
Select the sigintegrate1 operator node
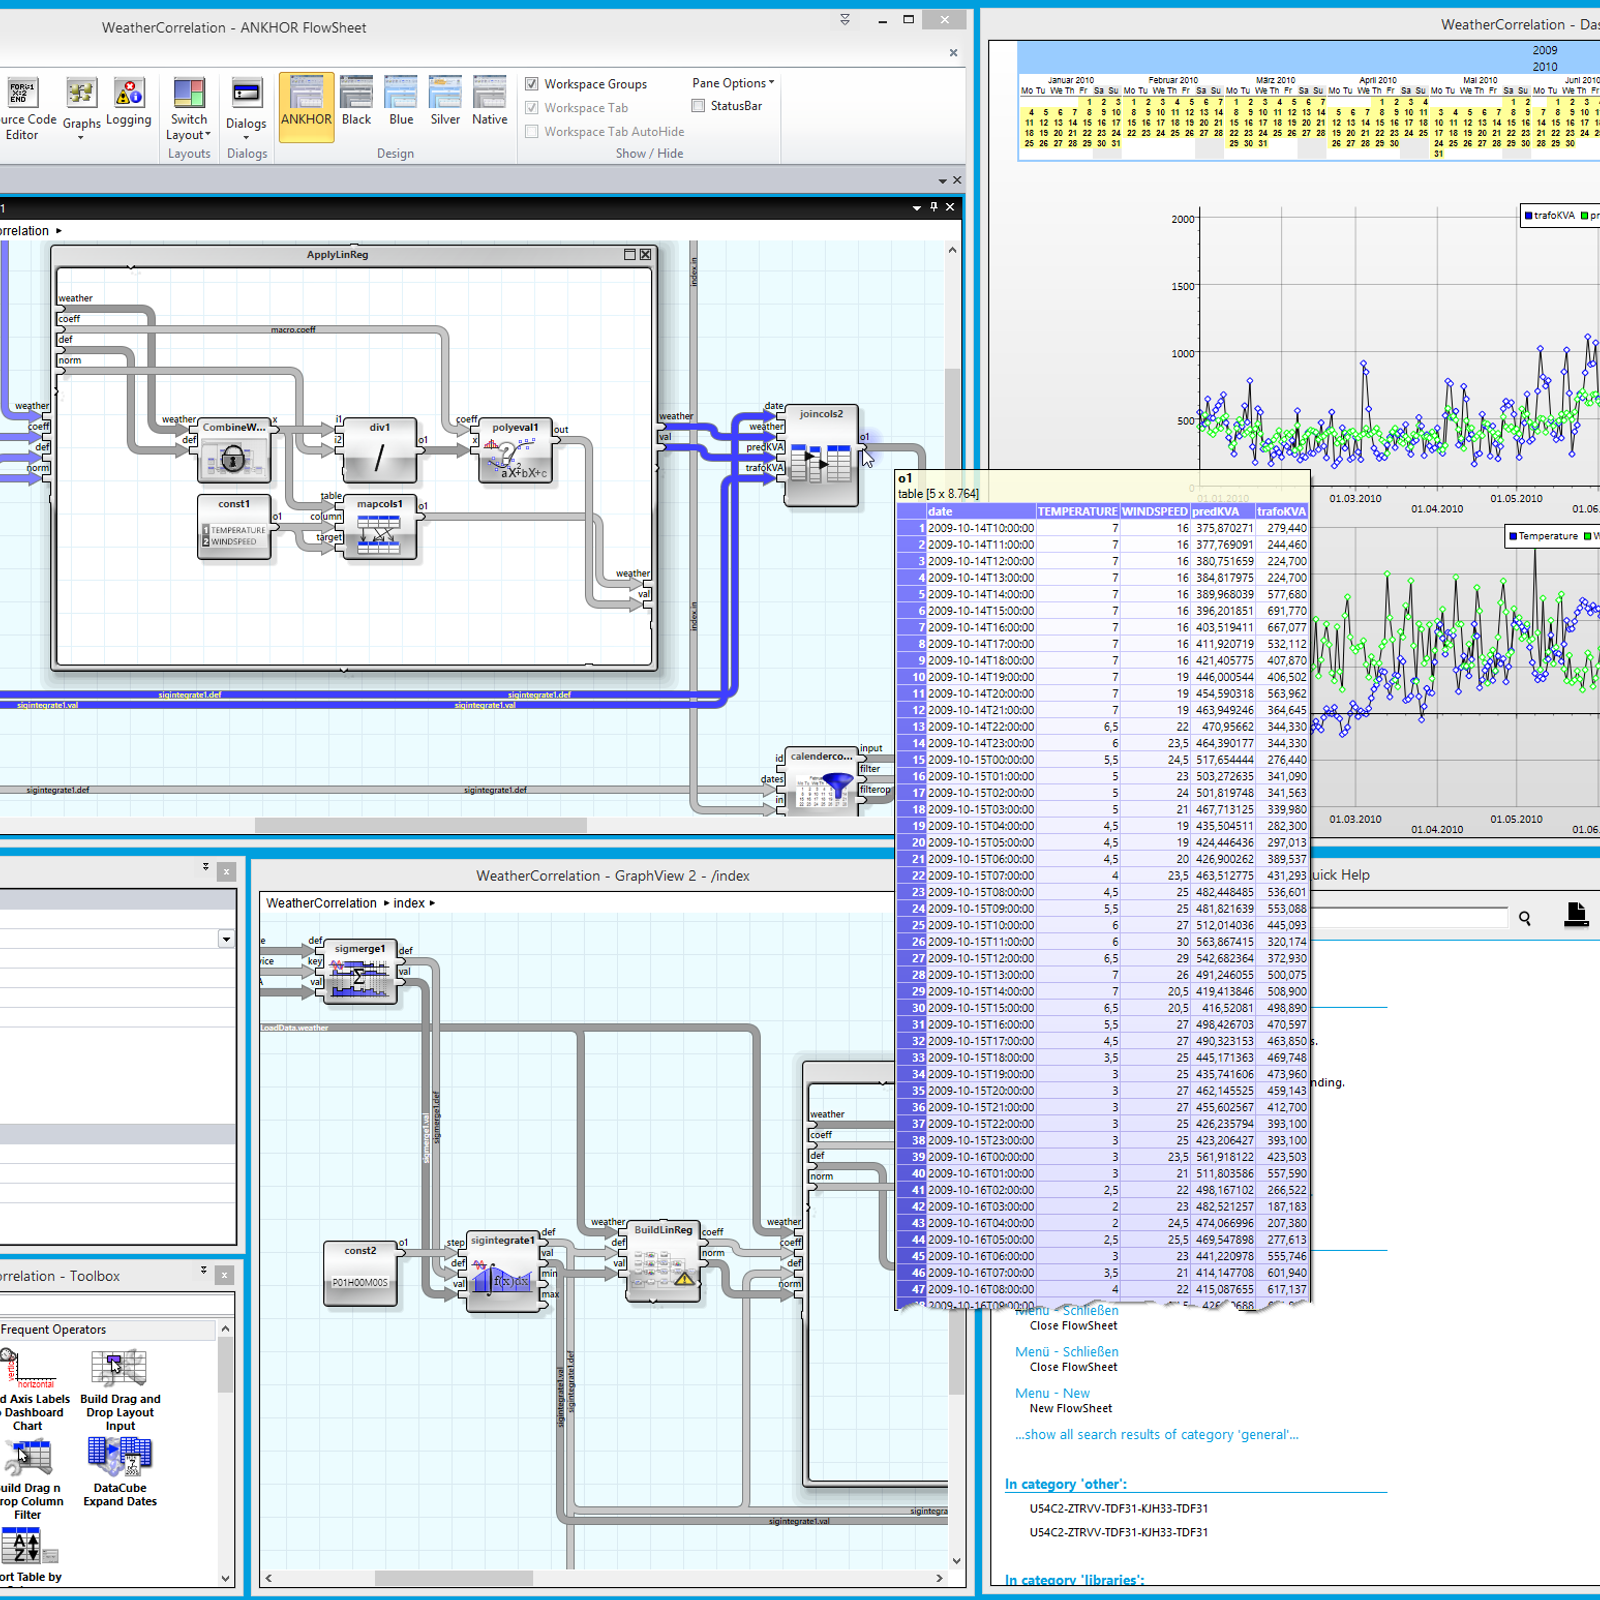point(503,1273)
